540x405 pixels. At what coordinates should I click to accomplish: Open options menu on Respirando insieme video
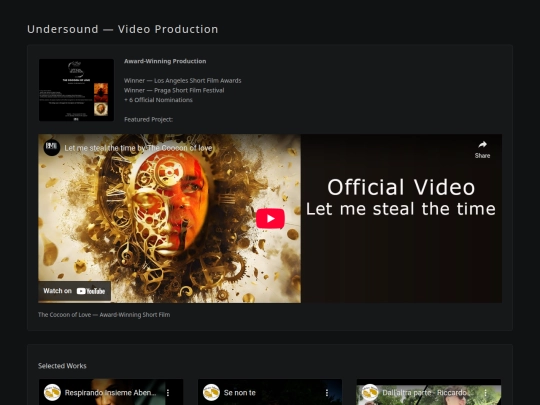tap(168, 393)
